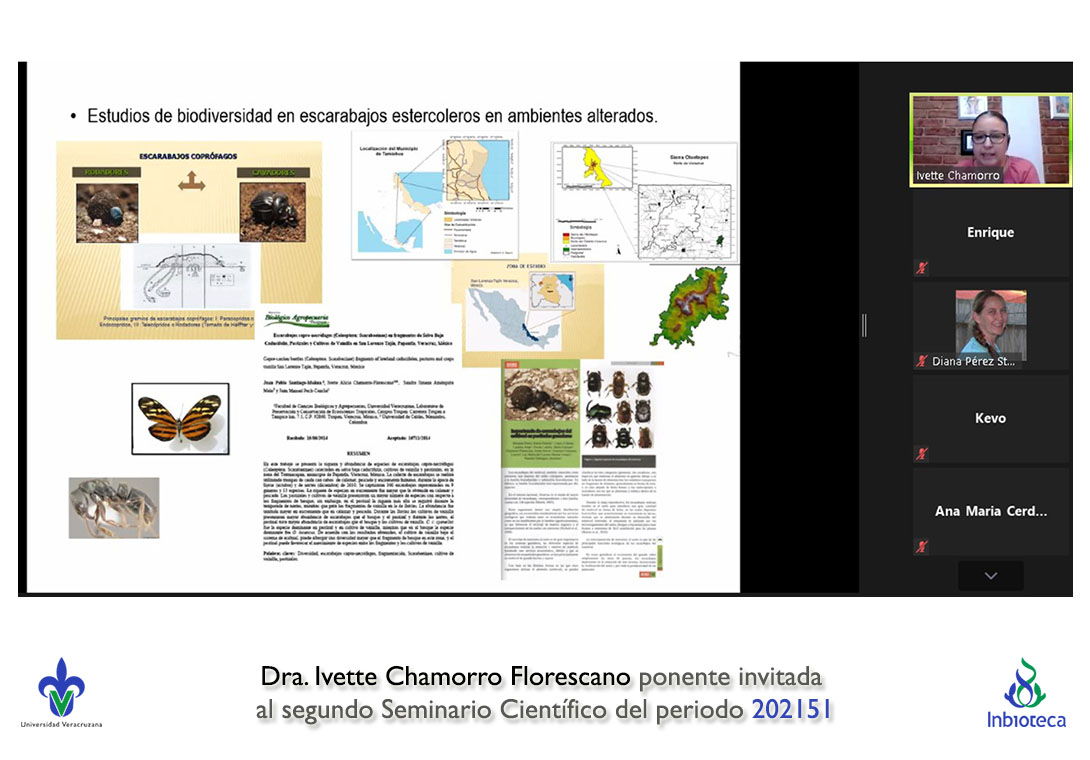Click Enrique's muted microphone icon
The height and width of the screenshot is (760, 1090).
[922, 268]
